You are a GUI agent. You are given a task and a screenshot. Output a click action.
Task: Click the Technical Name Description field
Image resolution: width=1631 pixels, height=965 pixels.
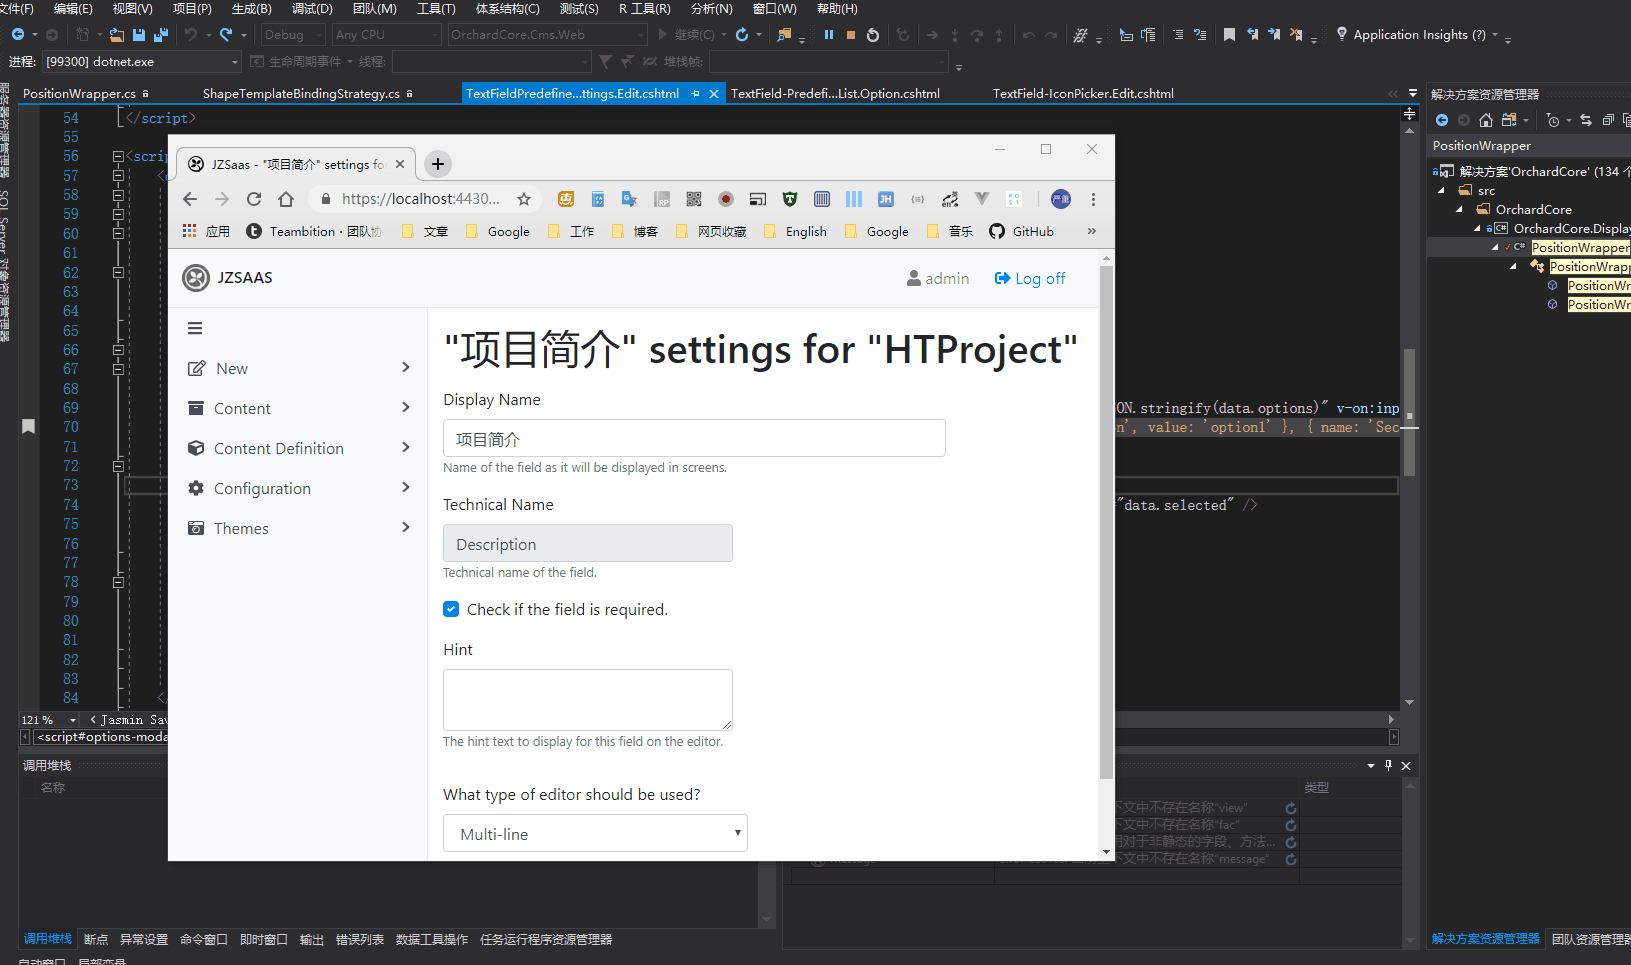588,543
